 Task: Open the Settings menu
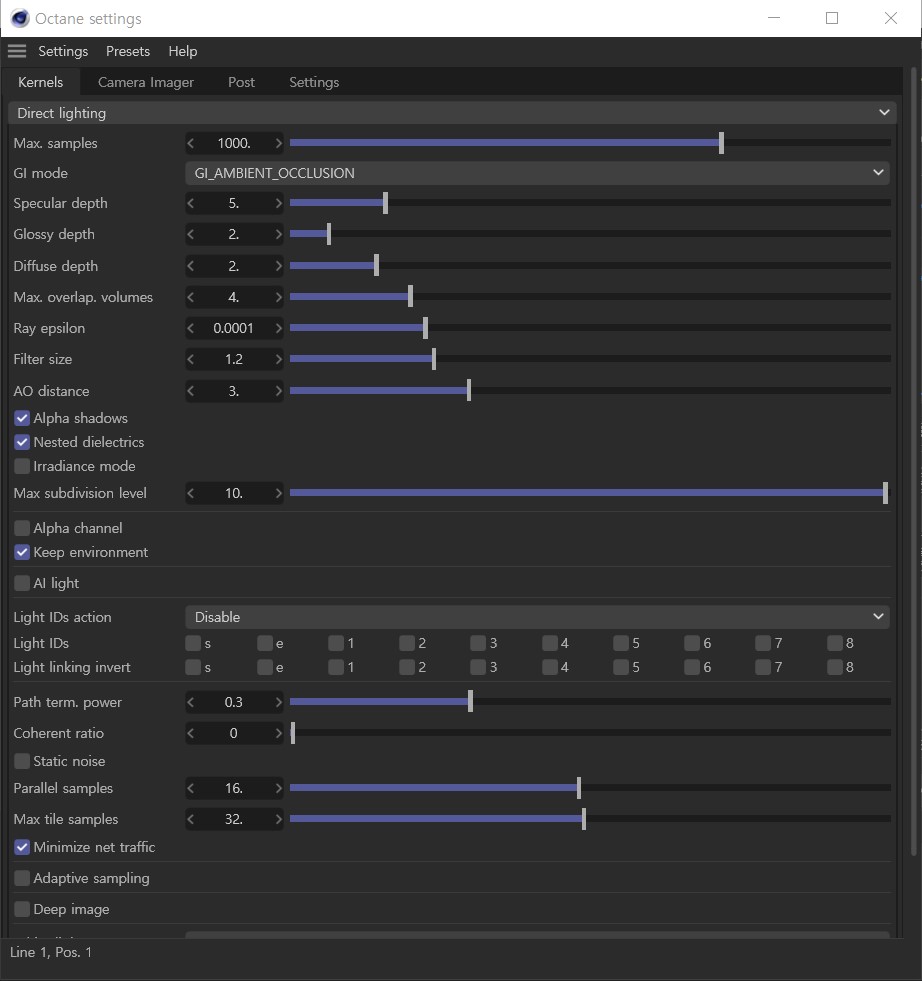tap(63, 51)
